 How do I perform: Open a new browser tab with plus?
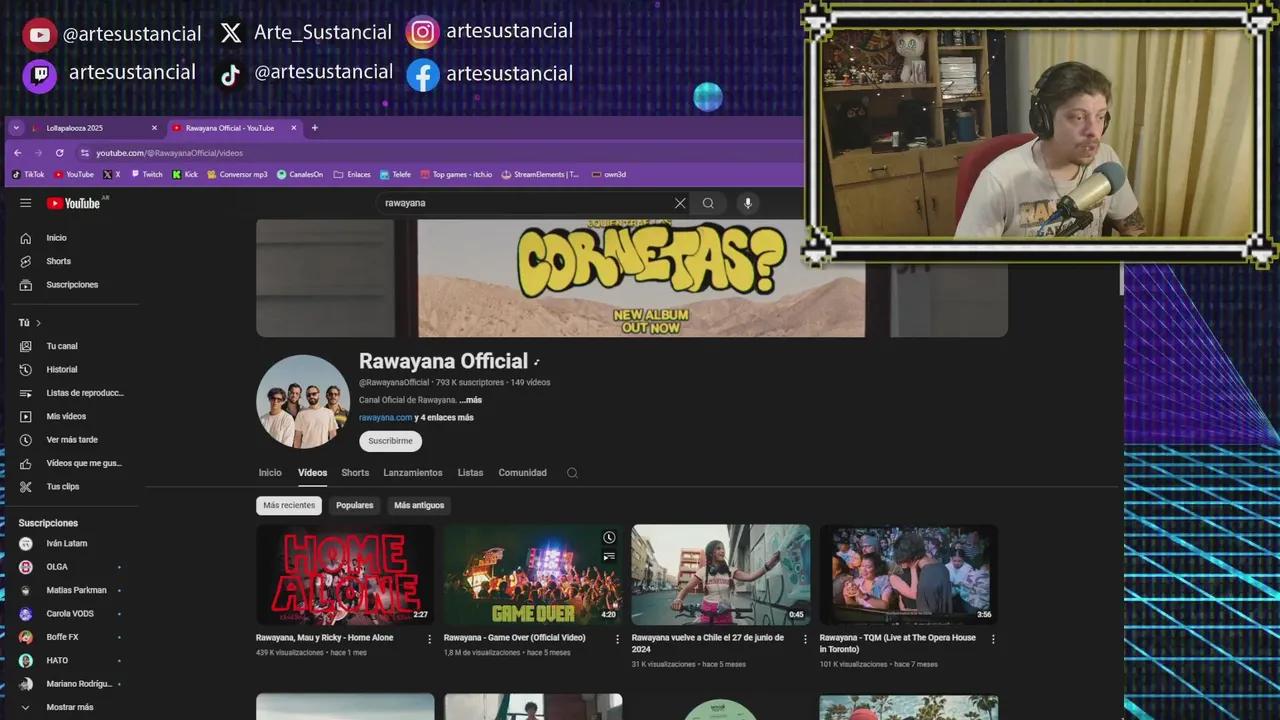[x=314, y=128]
